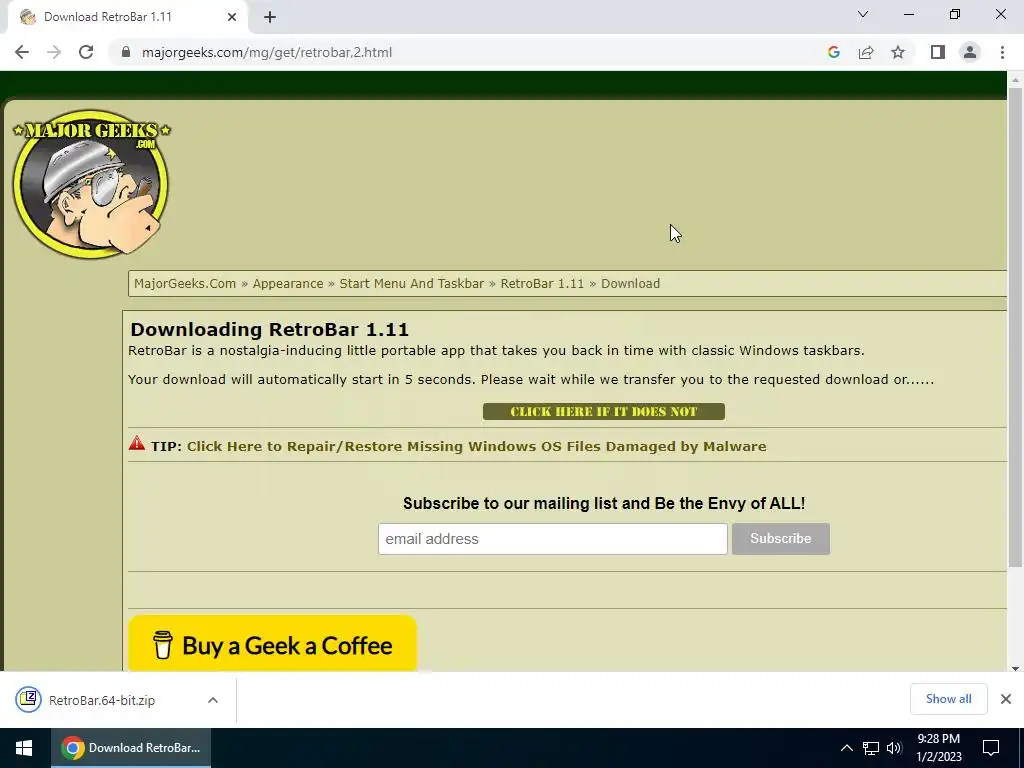Click the browser forward arrow
1024x768 pixels.
(x=54, y=52)
